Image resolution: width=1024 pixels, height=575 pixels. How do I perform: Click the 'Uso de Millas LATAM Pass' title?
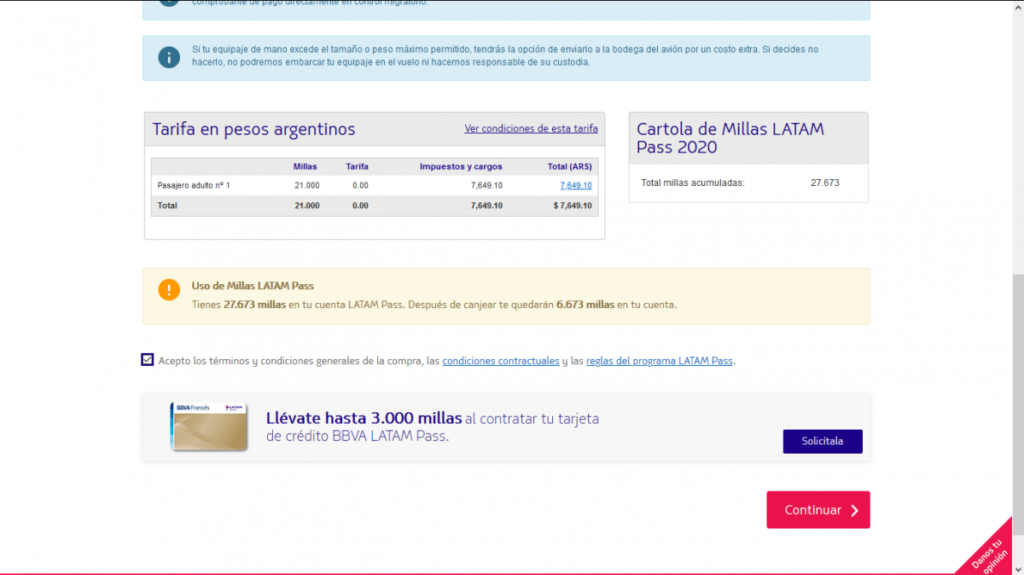coord(253,286)
